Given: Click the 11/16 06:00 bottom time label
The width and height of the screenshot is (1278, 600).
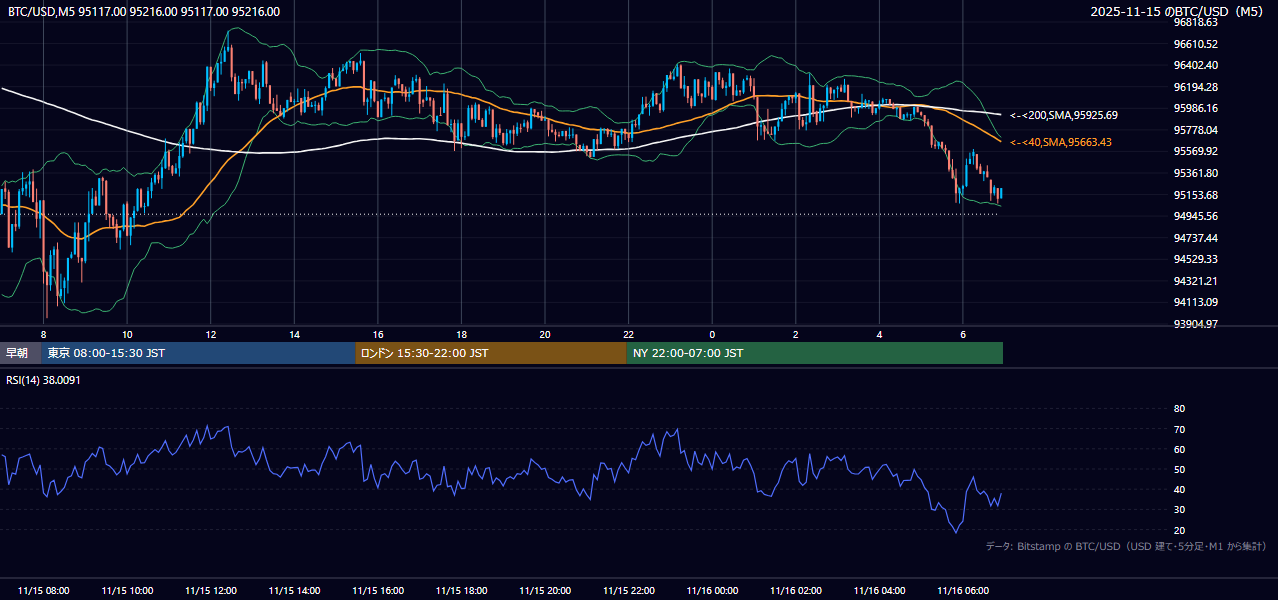Looking at the screenshot, I should (x=962, y=591).
